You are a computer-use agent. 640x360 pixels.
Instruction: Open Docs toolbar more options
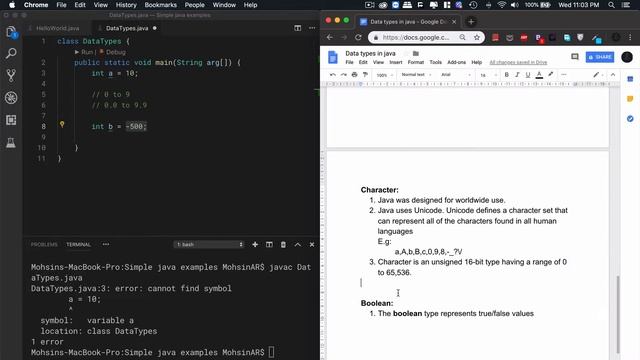564,75
